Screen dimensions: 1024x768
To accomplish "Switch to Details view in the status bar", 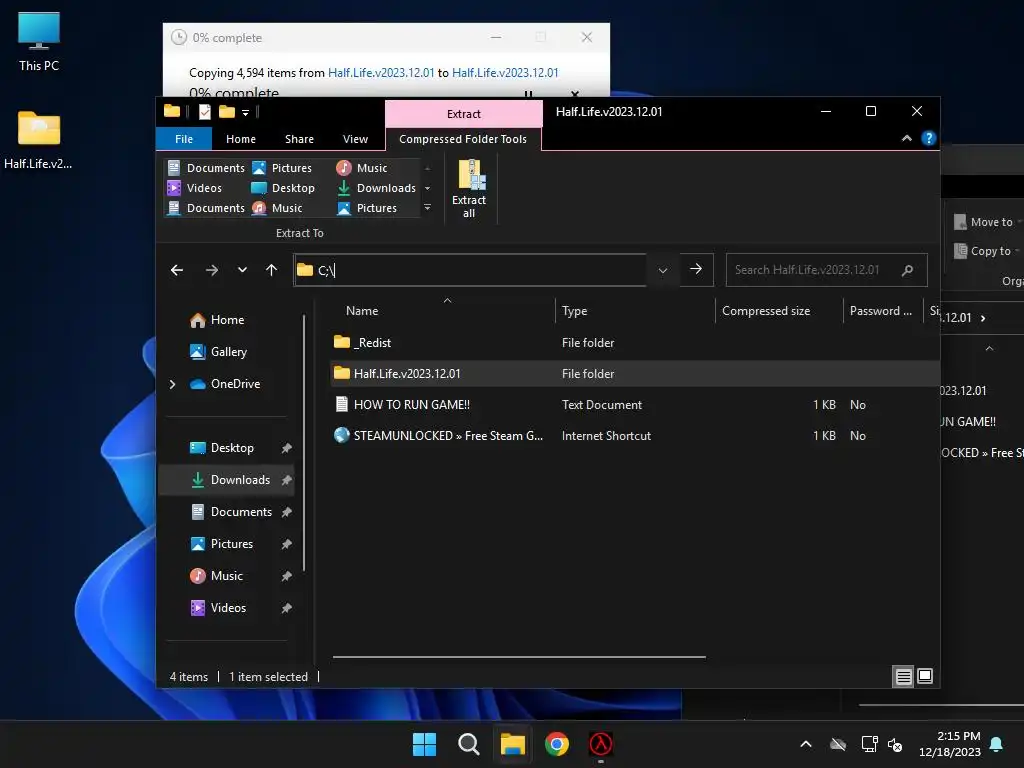I will pyautogui.click(x=903, y=677).
